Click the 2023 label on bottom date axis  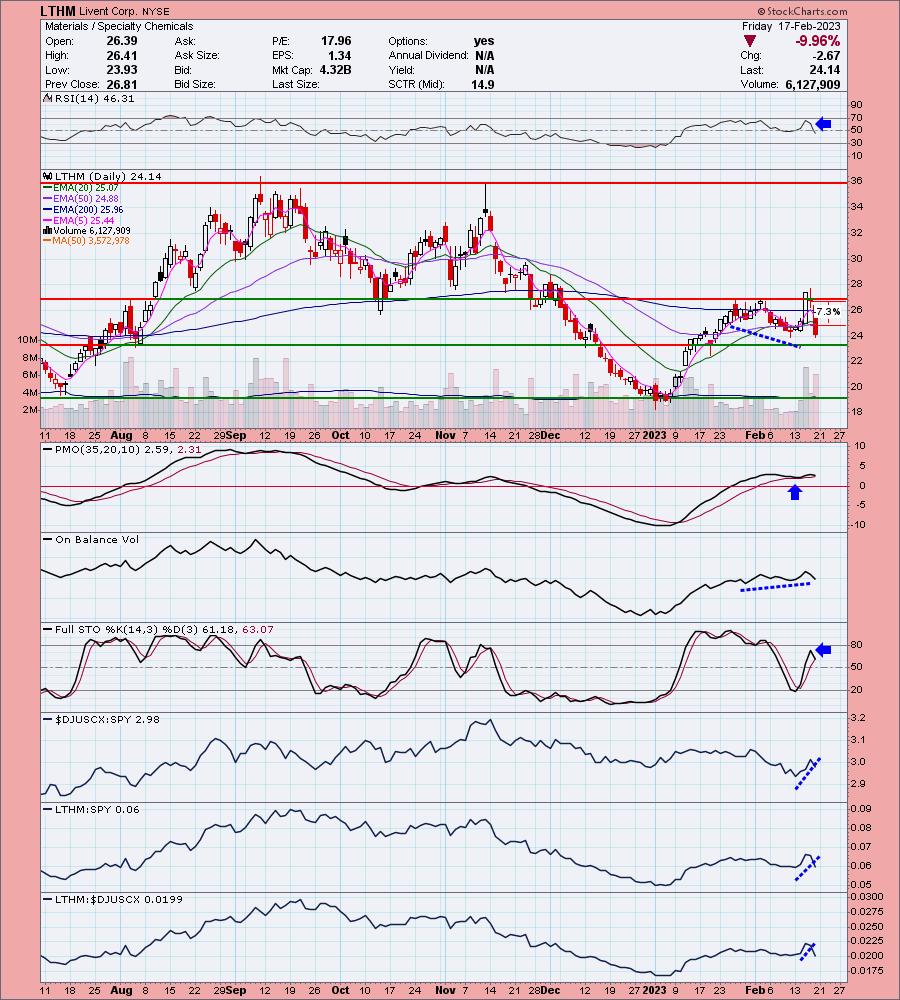click(x=654, y=990)
